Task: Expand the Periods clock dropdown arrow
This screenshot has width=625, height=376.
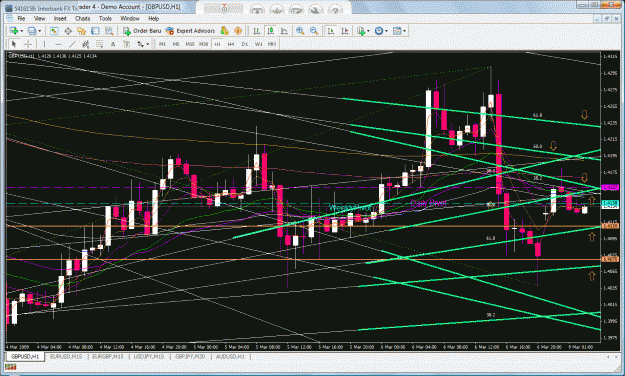Action: [x=386, y=31]
